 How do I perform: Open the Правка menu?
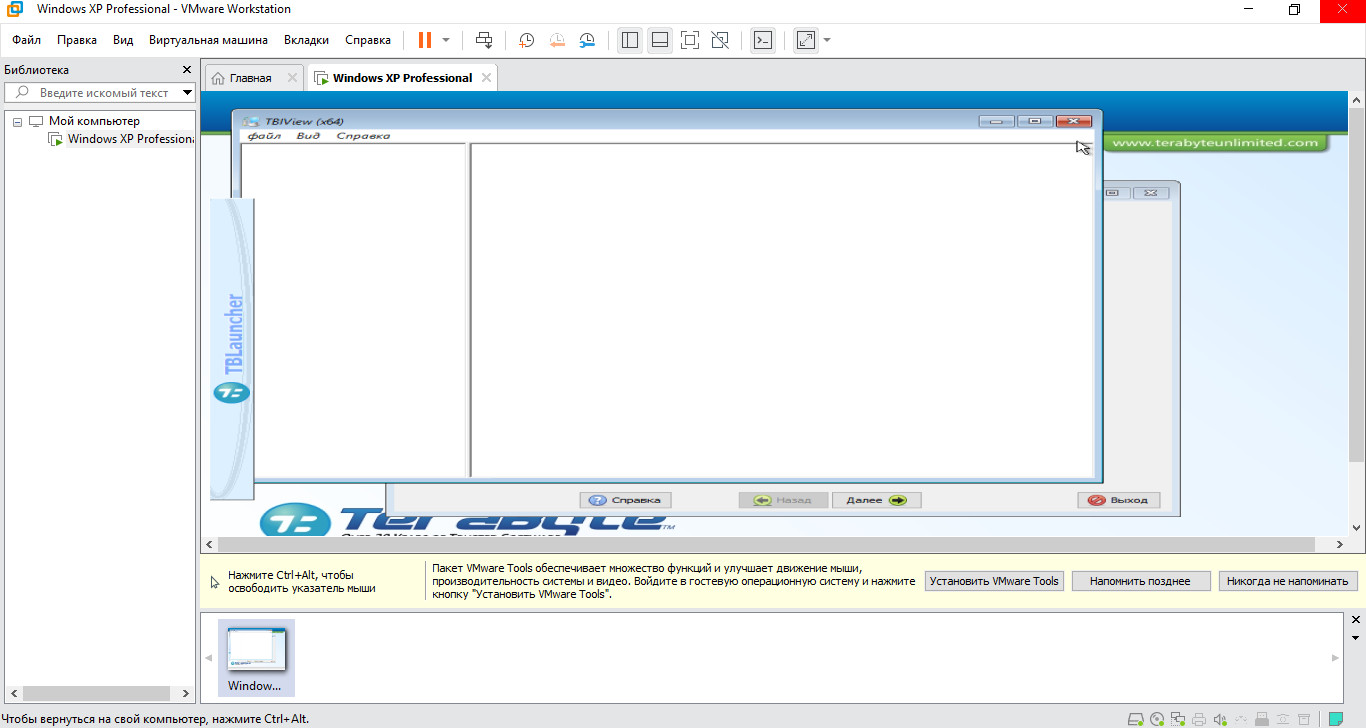(77, 40)
